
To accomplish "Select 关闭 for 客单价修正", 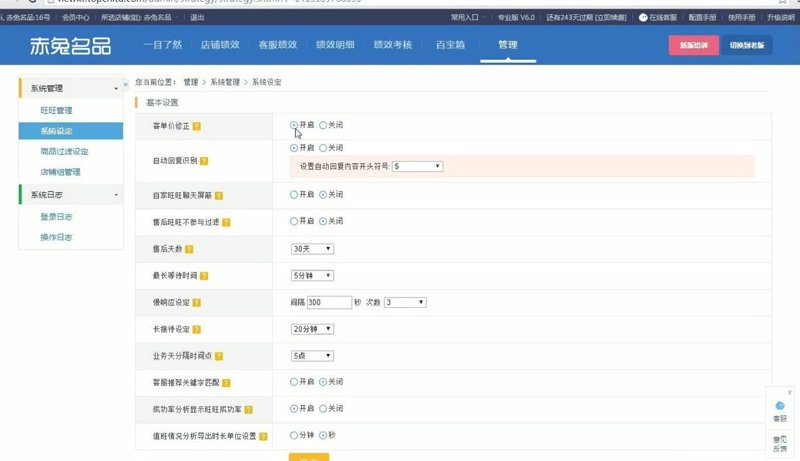I will (323, 125).
